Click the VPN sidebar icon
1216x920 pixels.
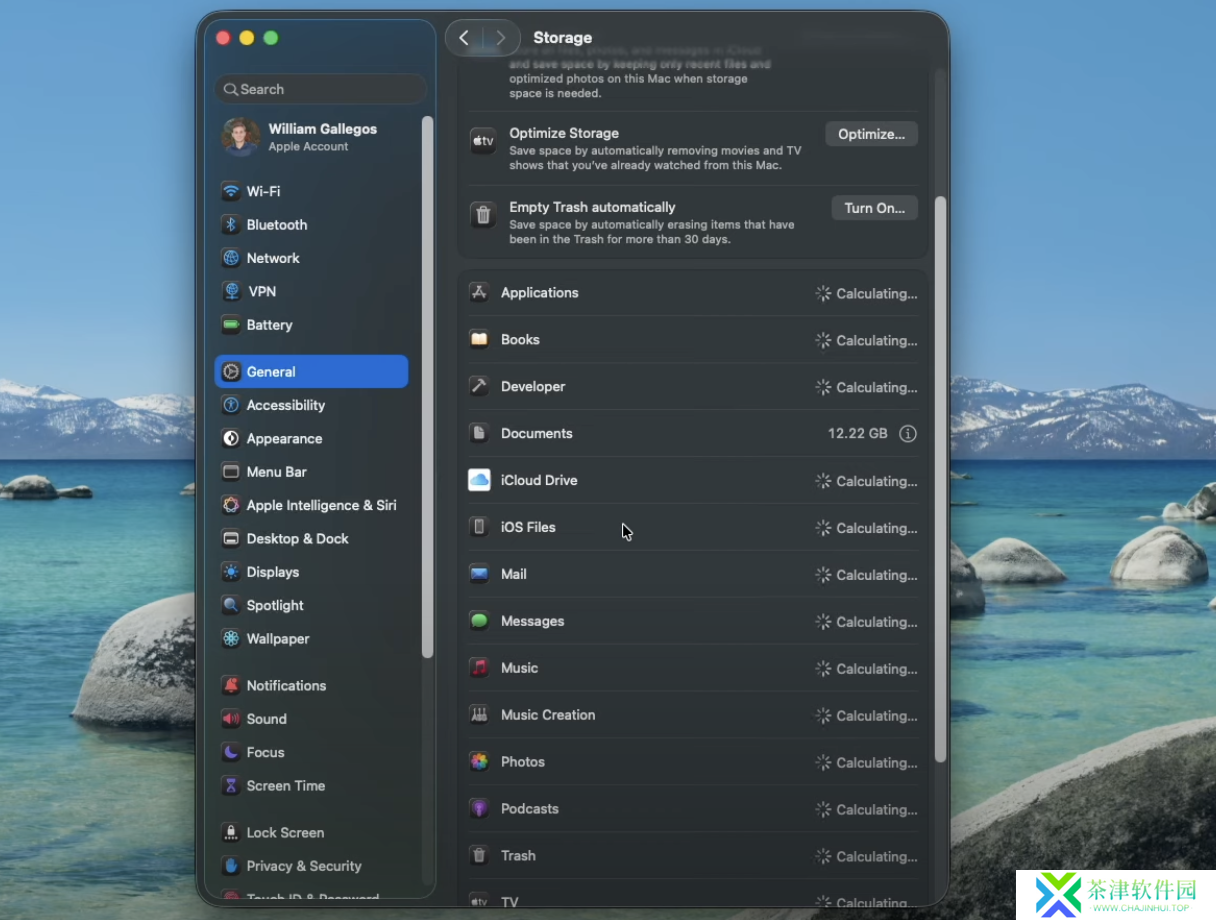(x=231, y=291)
